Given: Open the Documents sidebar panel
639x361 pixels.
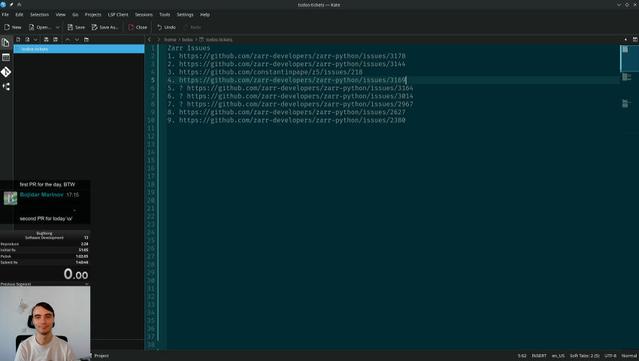Looking at the screenshot, I should click(6, 43).
